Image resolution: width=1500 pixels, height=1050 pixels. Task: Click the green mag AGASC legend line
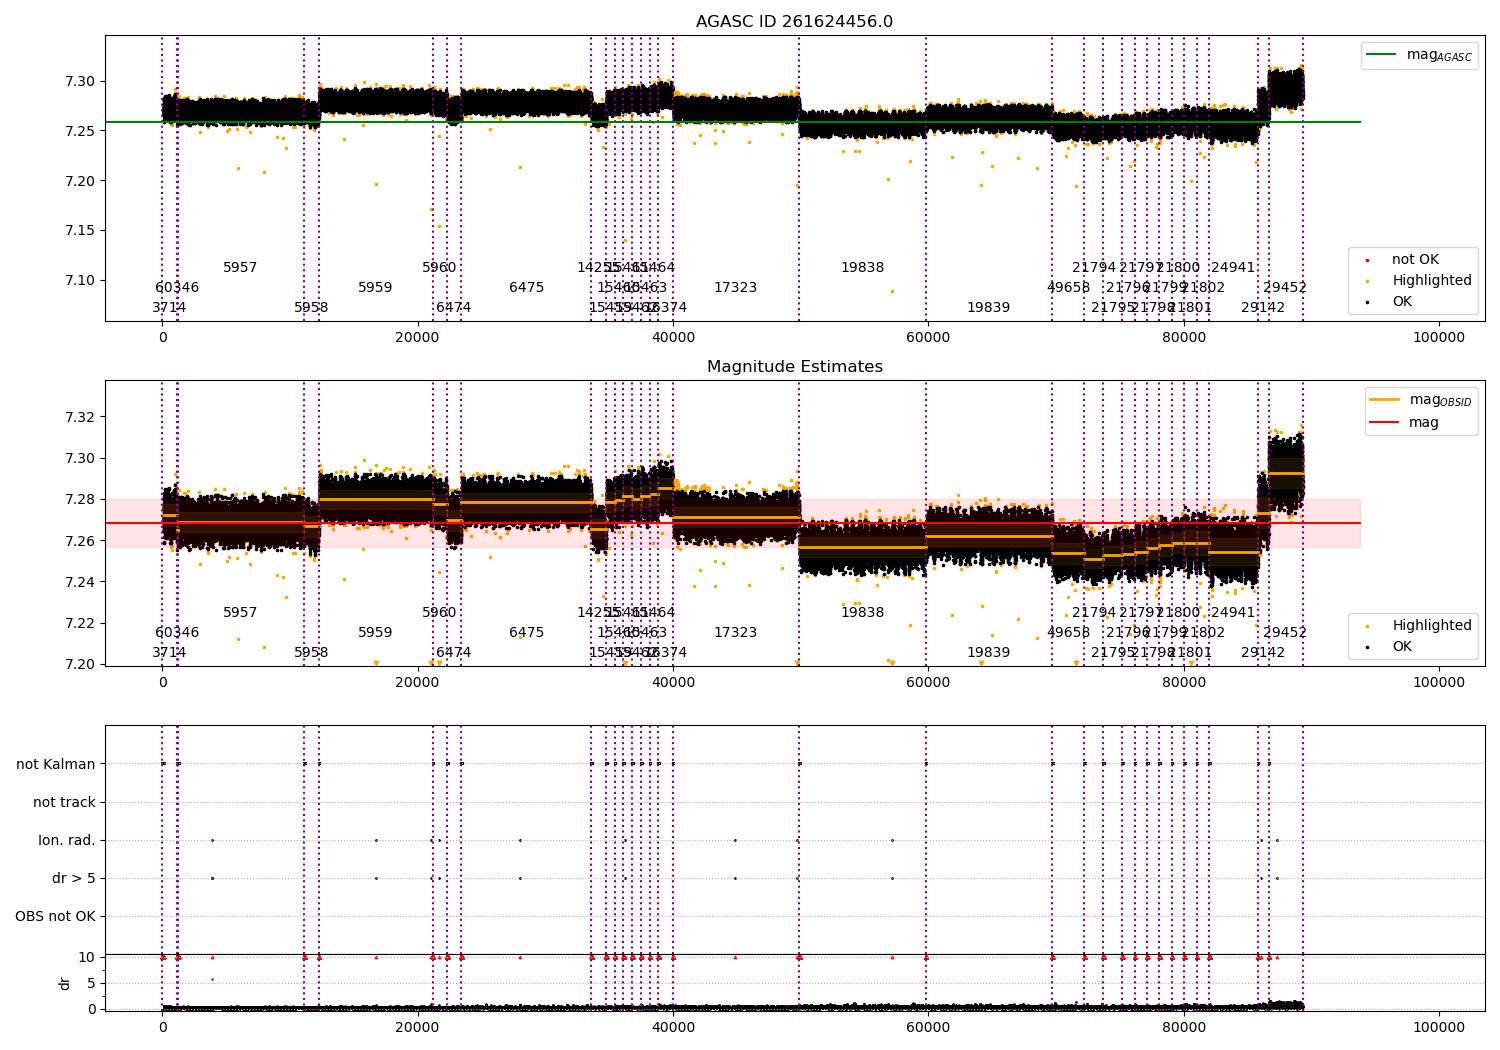[1381, 55]
